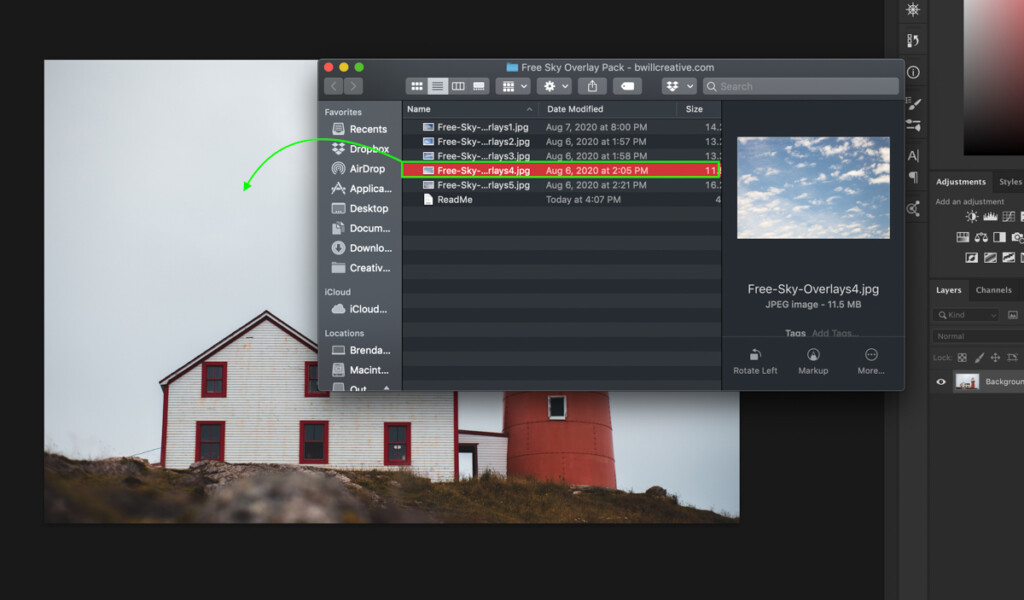Switch to the Channels tab

(993, 290)
